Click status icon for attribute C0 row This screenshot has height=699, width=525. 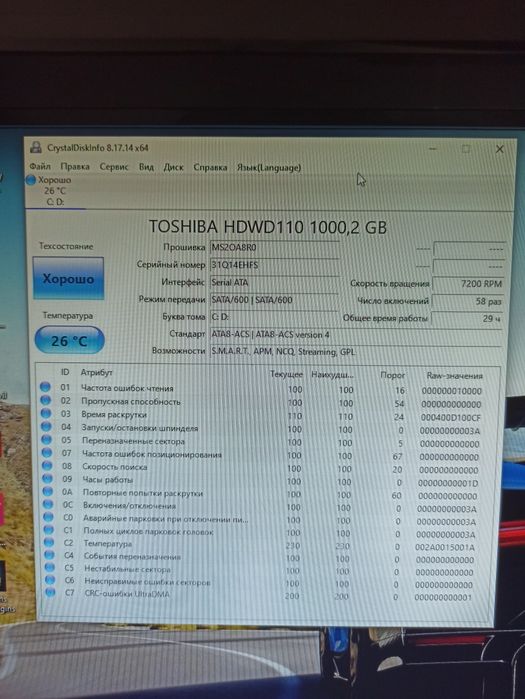click(49, 517)
